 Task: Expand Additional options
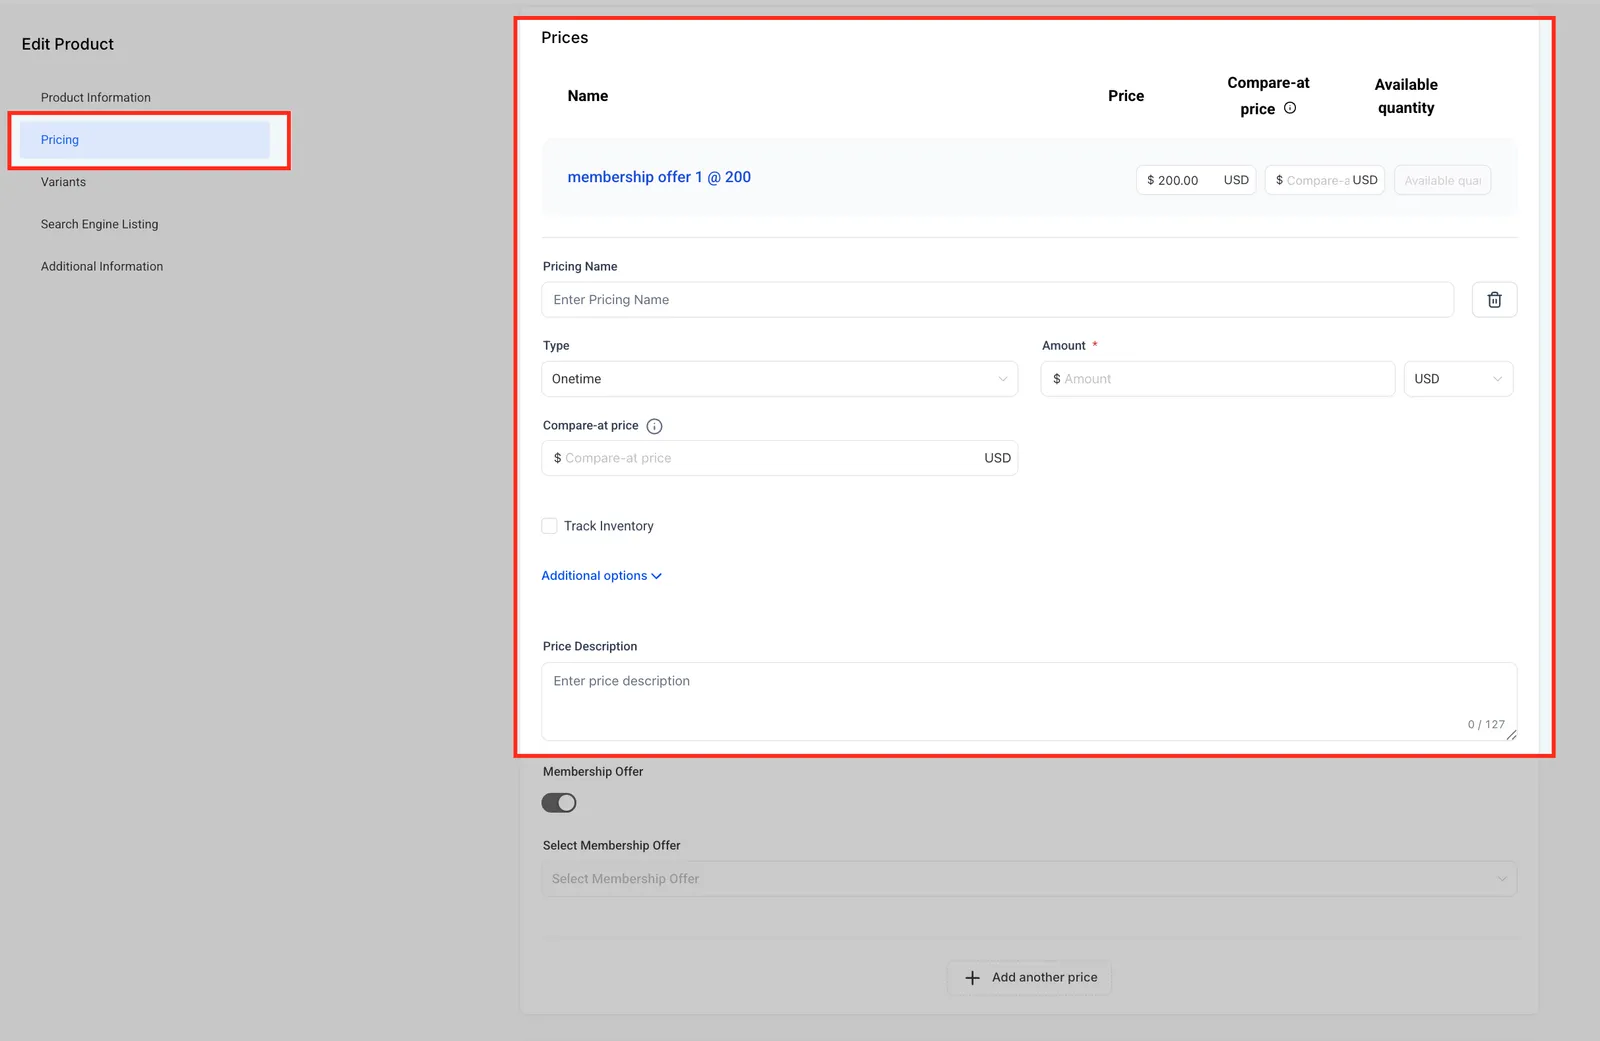click(601, 576)
